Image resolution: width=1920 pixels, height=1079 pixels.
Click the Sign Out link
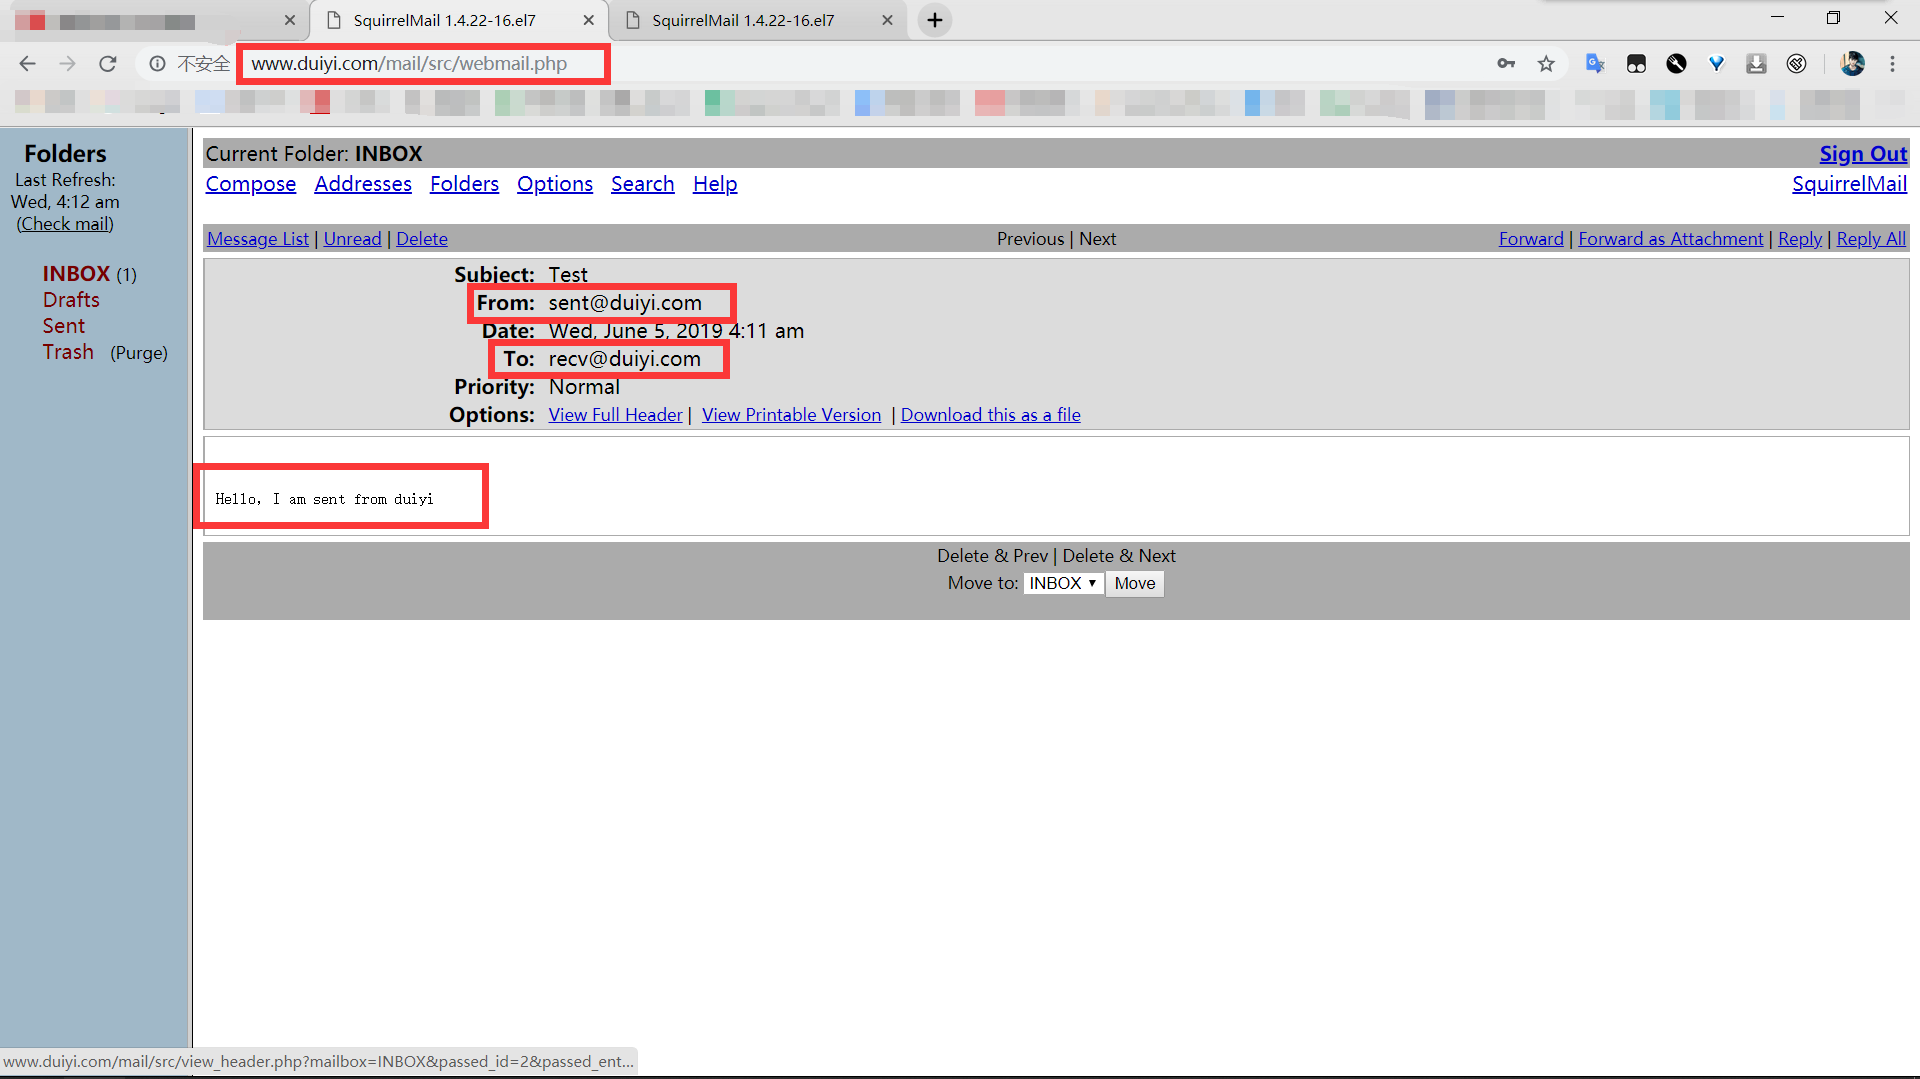(1863, 154)
